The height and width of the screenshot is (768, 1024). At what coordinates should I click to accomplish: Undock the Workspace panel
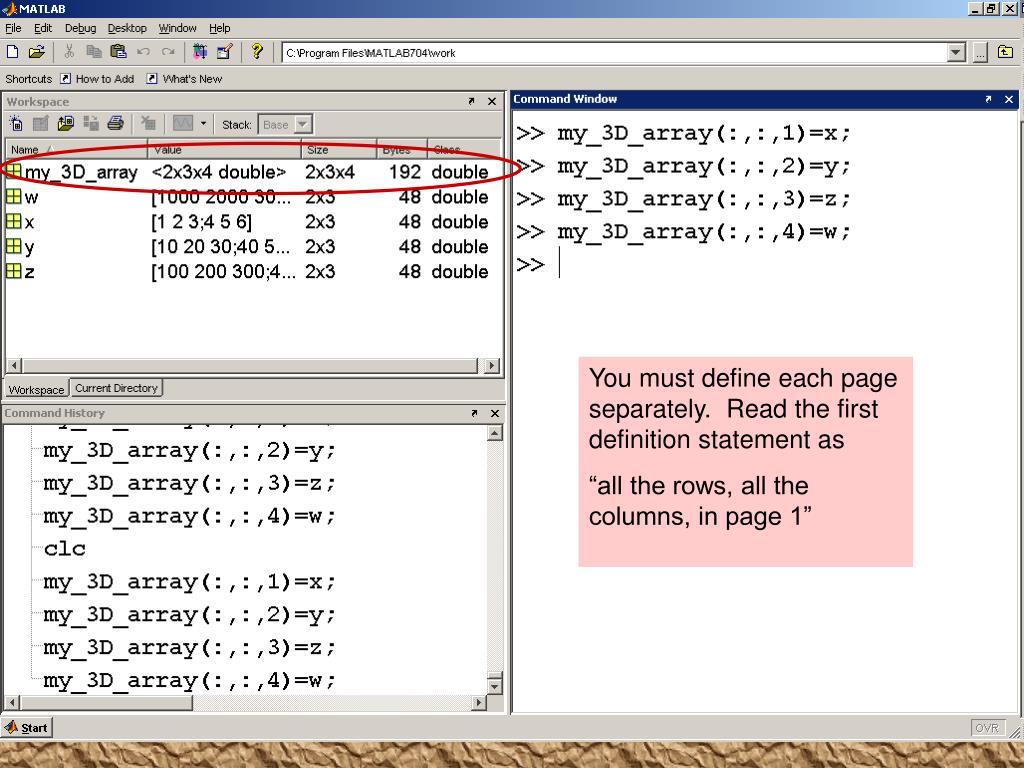[x=472, y=101]
